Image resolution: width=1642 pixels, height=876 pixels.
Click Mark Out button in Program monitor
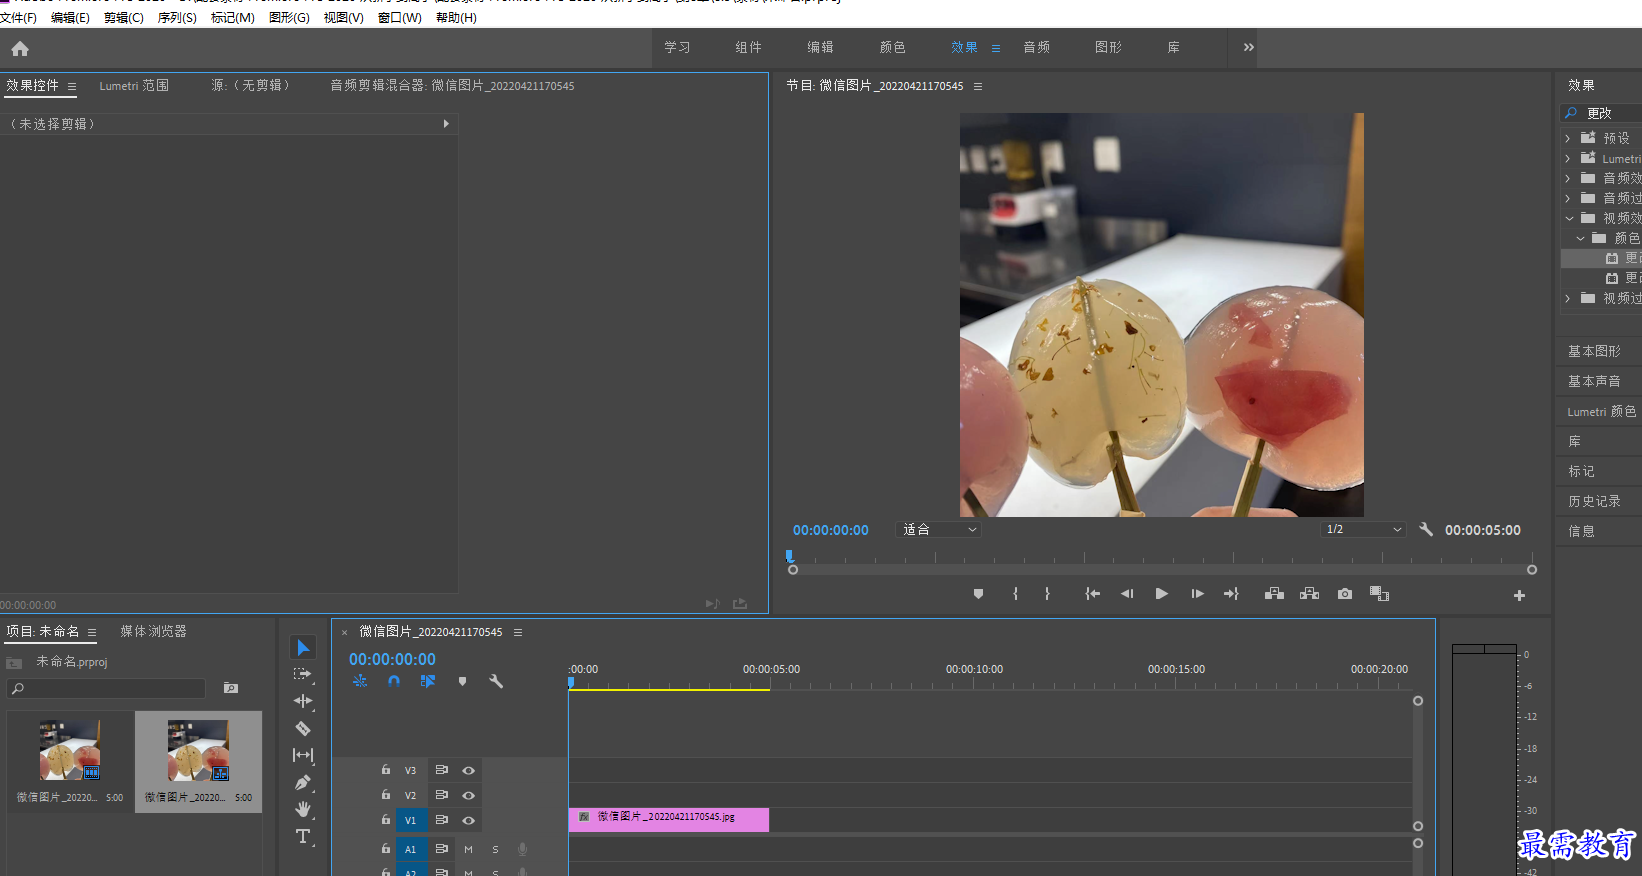pos(1047,594)
